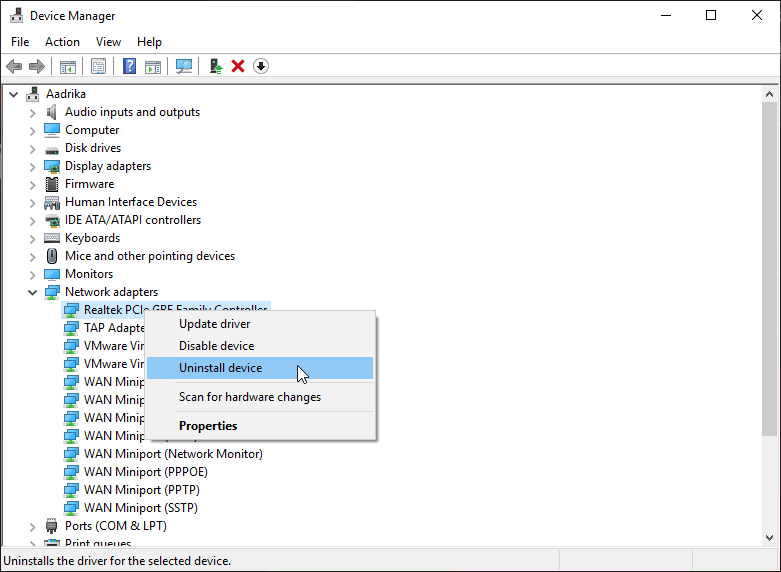
Task: Select WAN Miniport (PPTP)
Action: (x=141, y=490)
